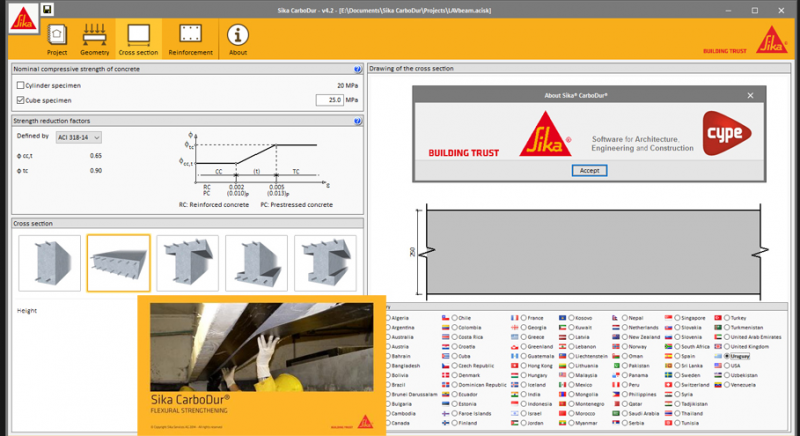Viewport: 800px width, 436px height.
Task: Select the T-beam cross section thumbnail
Action: (x=187, y=263)
